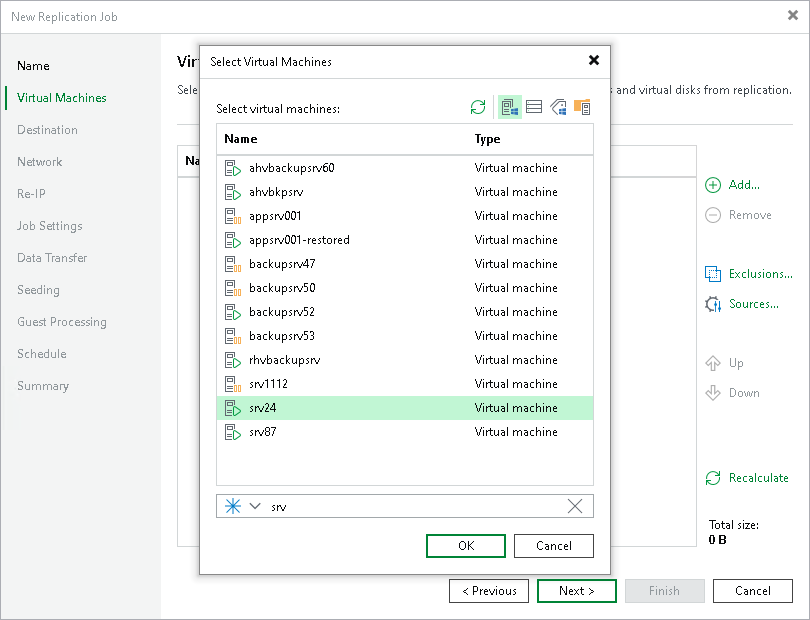This screenshot has width=810, height=620.
Task: Select the ahvbkpsrv row name
Action: point(276,192)
